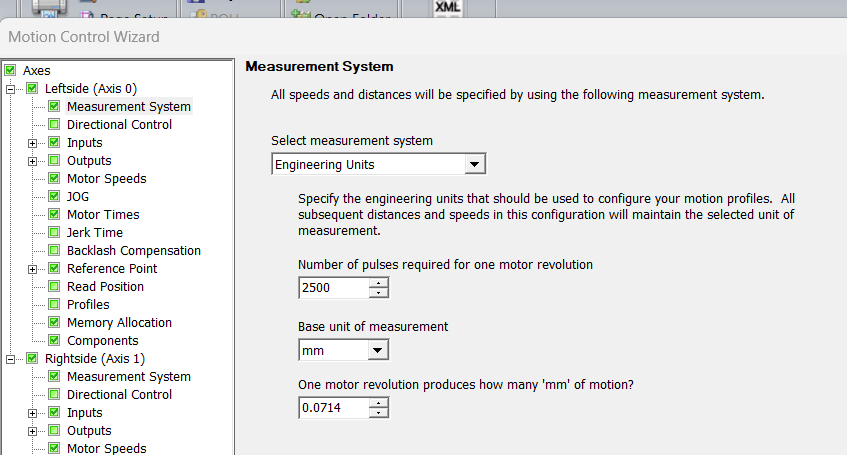Open the Leftside Motor Times page
This screenshot has width=847, height=455.
coord(103,215)
